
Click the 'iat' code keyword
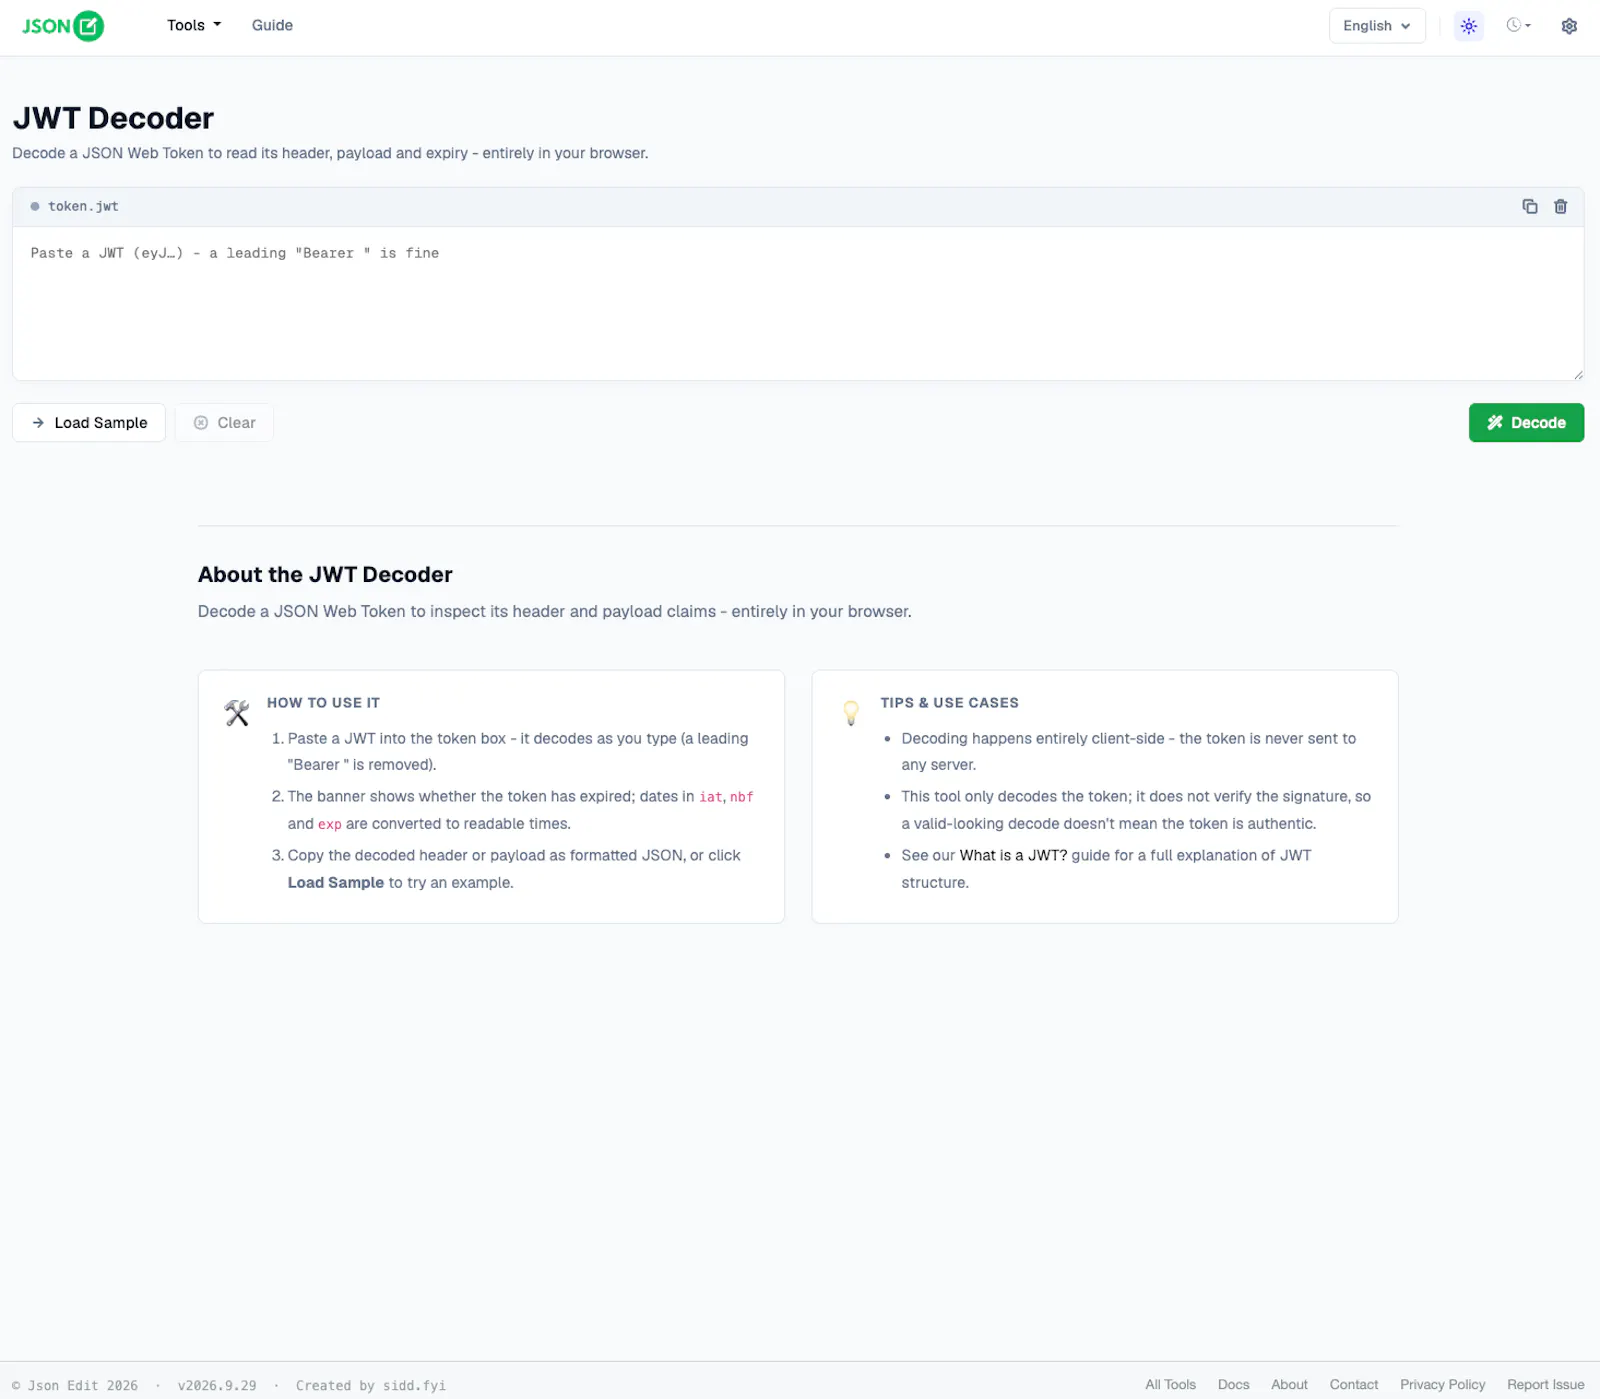(710, 797)
